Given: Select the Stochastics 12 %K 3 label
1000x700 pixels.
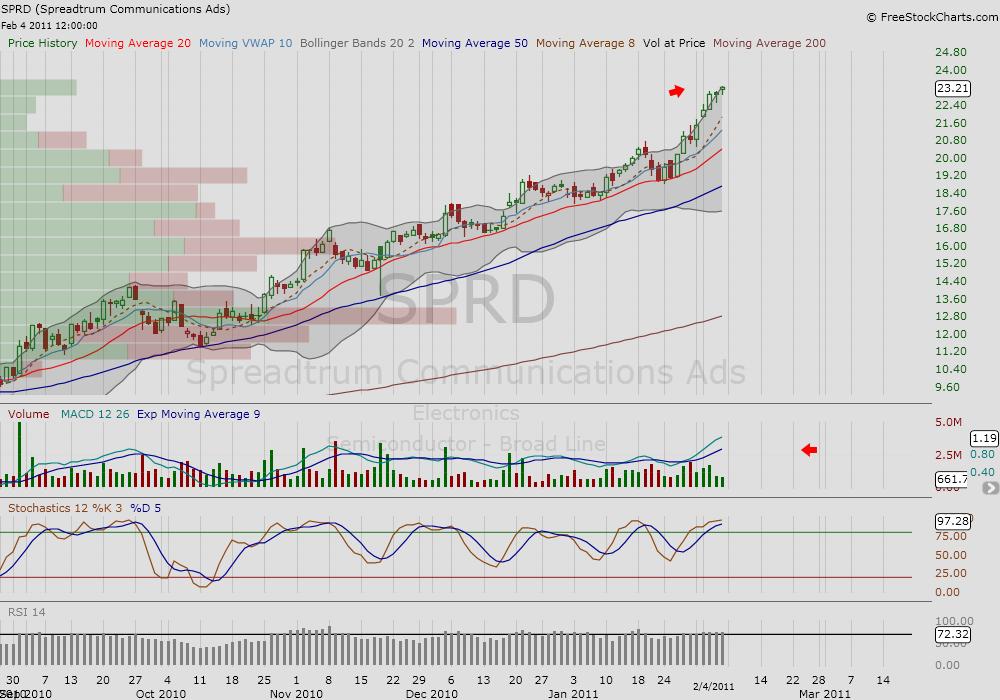Looking at the screenshot, I should click(x=65, y=508).
